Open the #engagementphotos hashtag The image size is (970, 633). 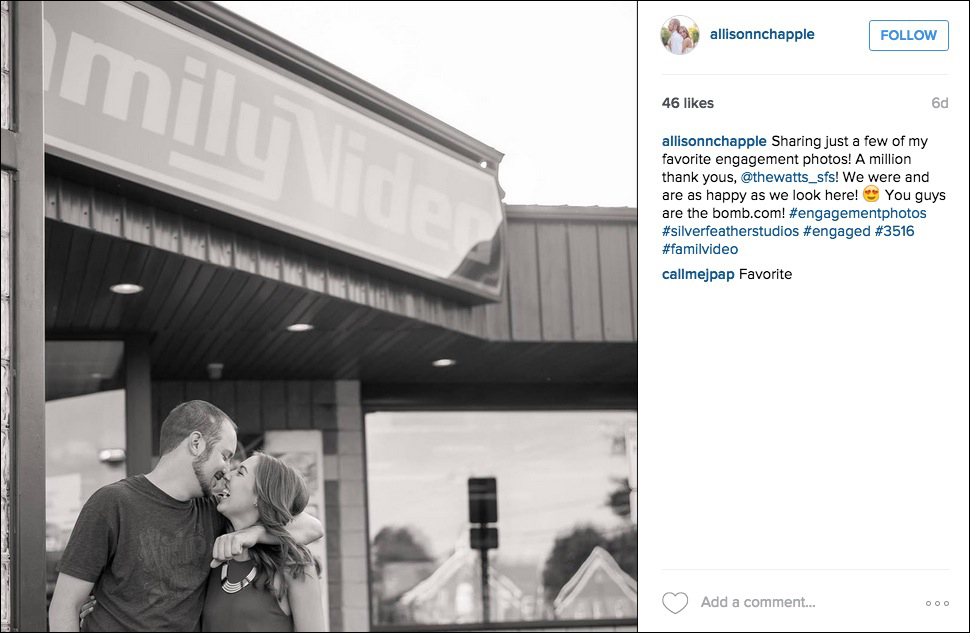(857, 213)
